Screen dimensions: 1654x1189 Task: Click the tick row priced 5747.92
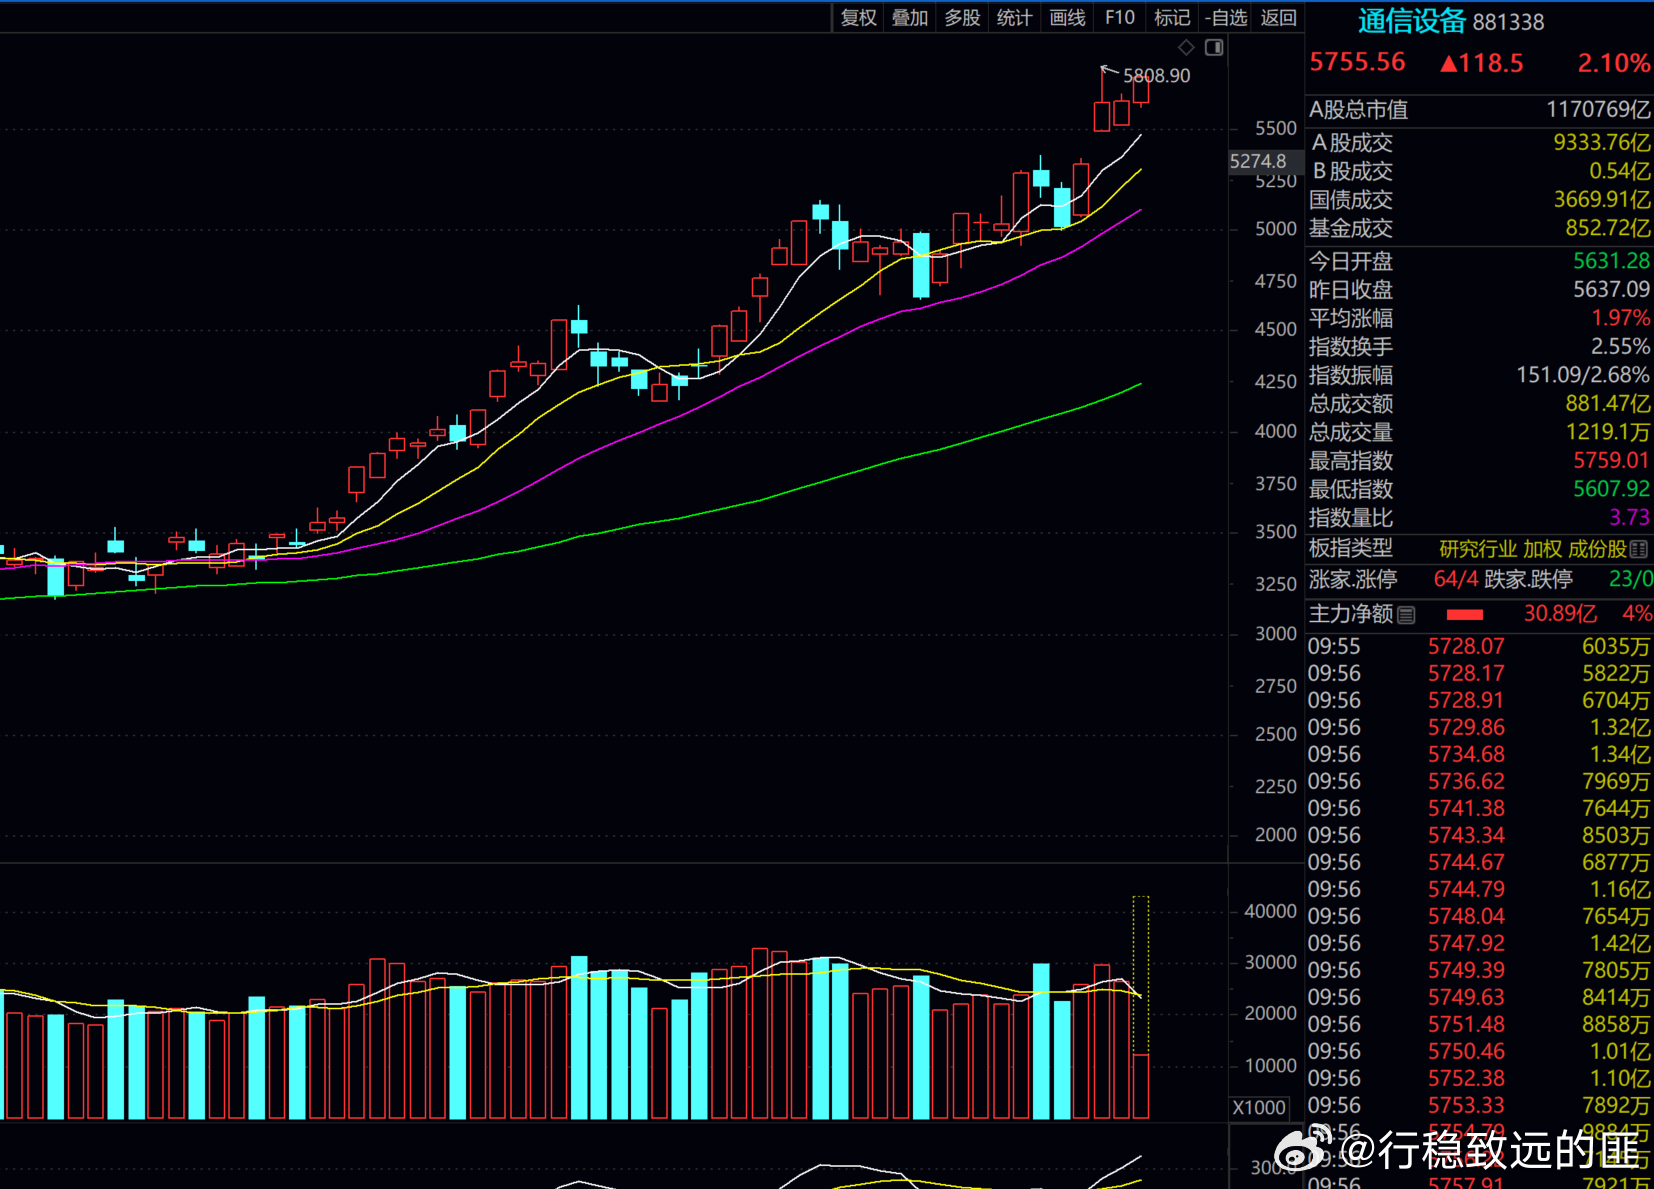coord(1479,944)
